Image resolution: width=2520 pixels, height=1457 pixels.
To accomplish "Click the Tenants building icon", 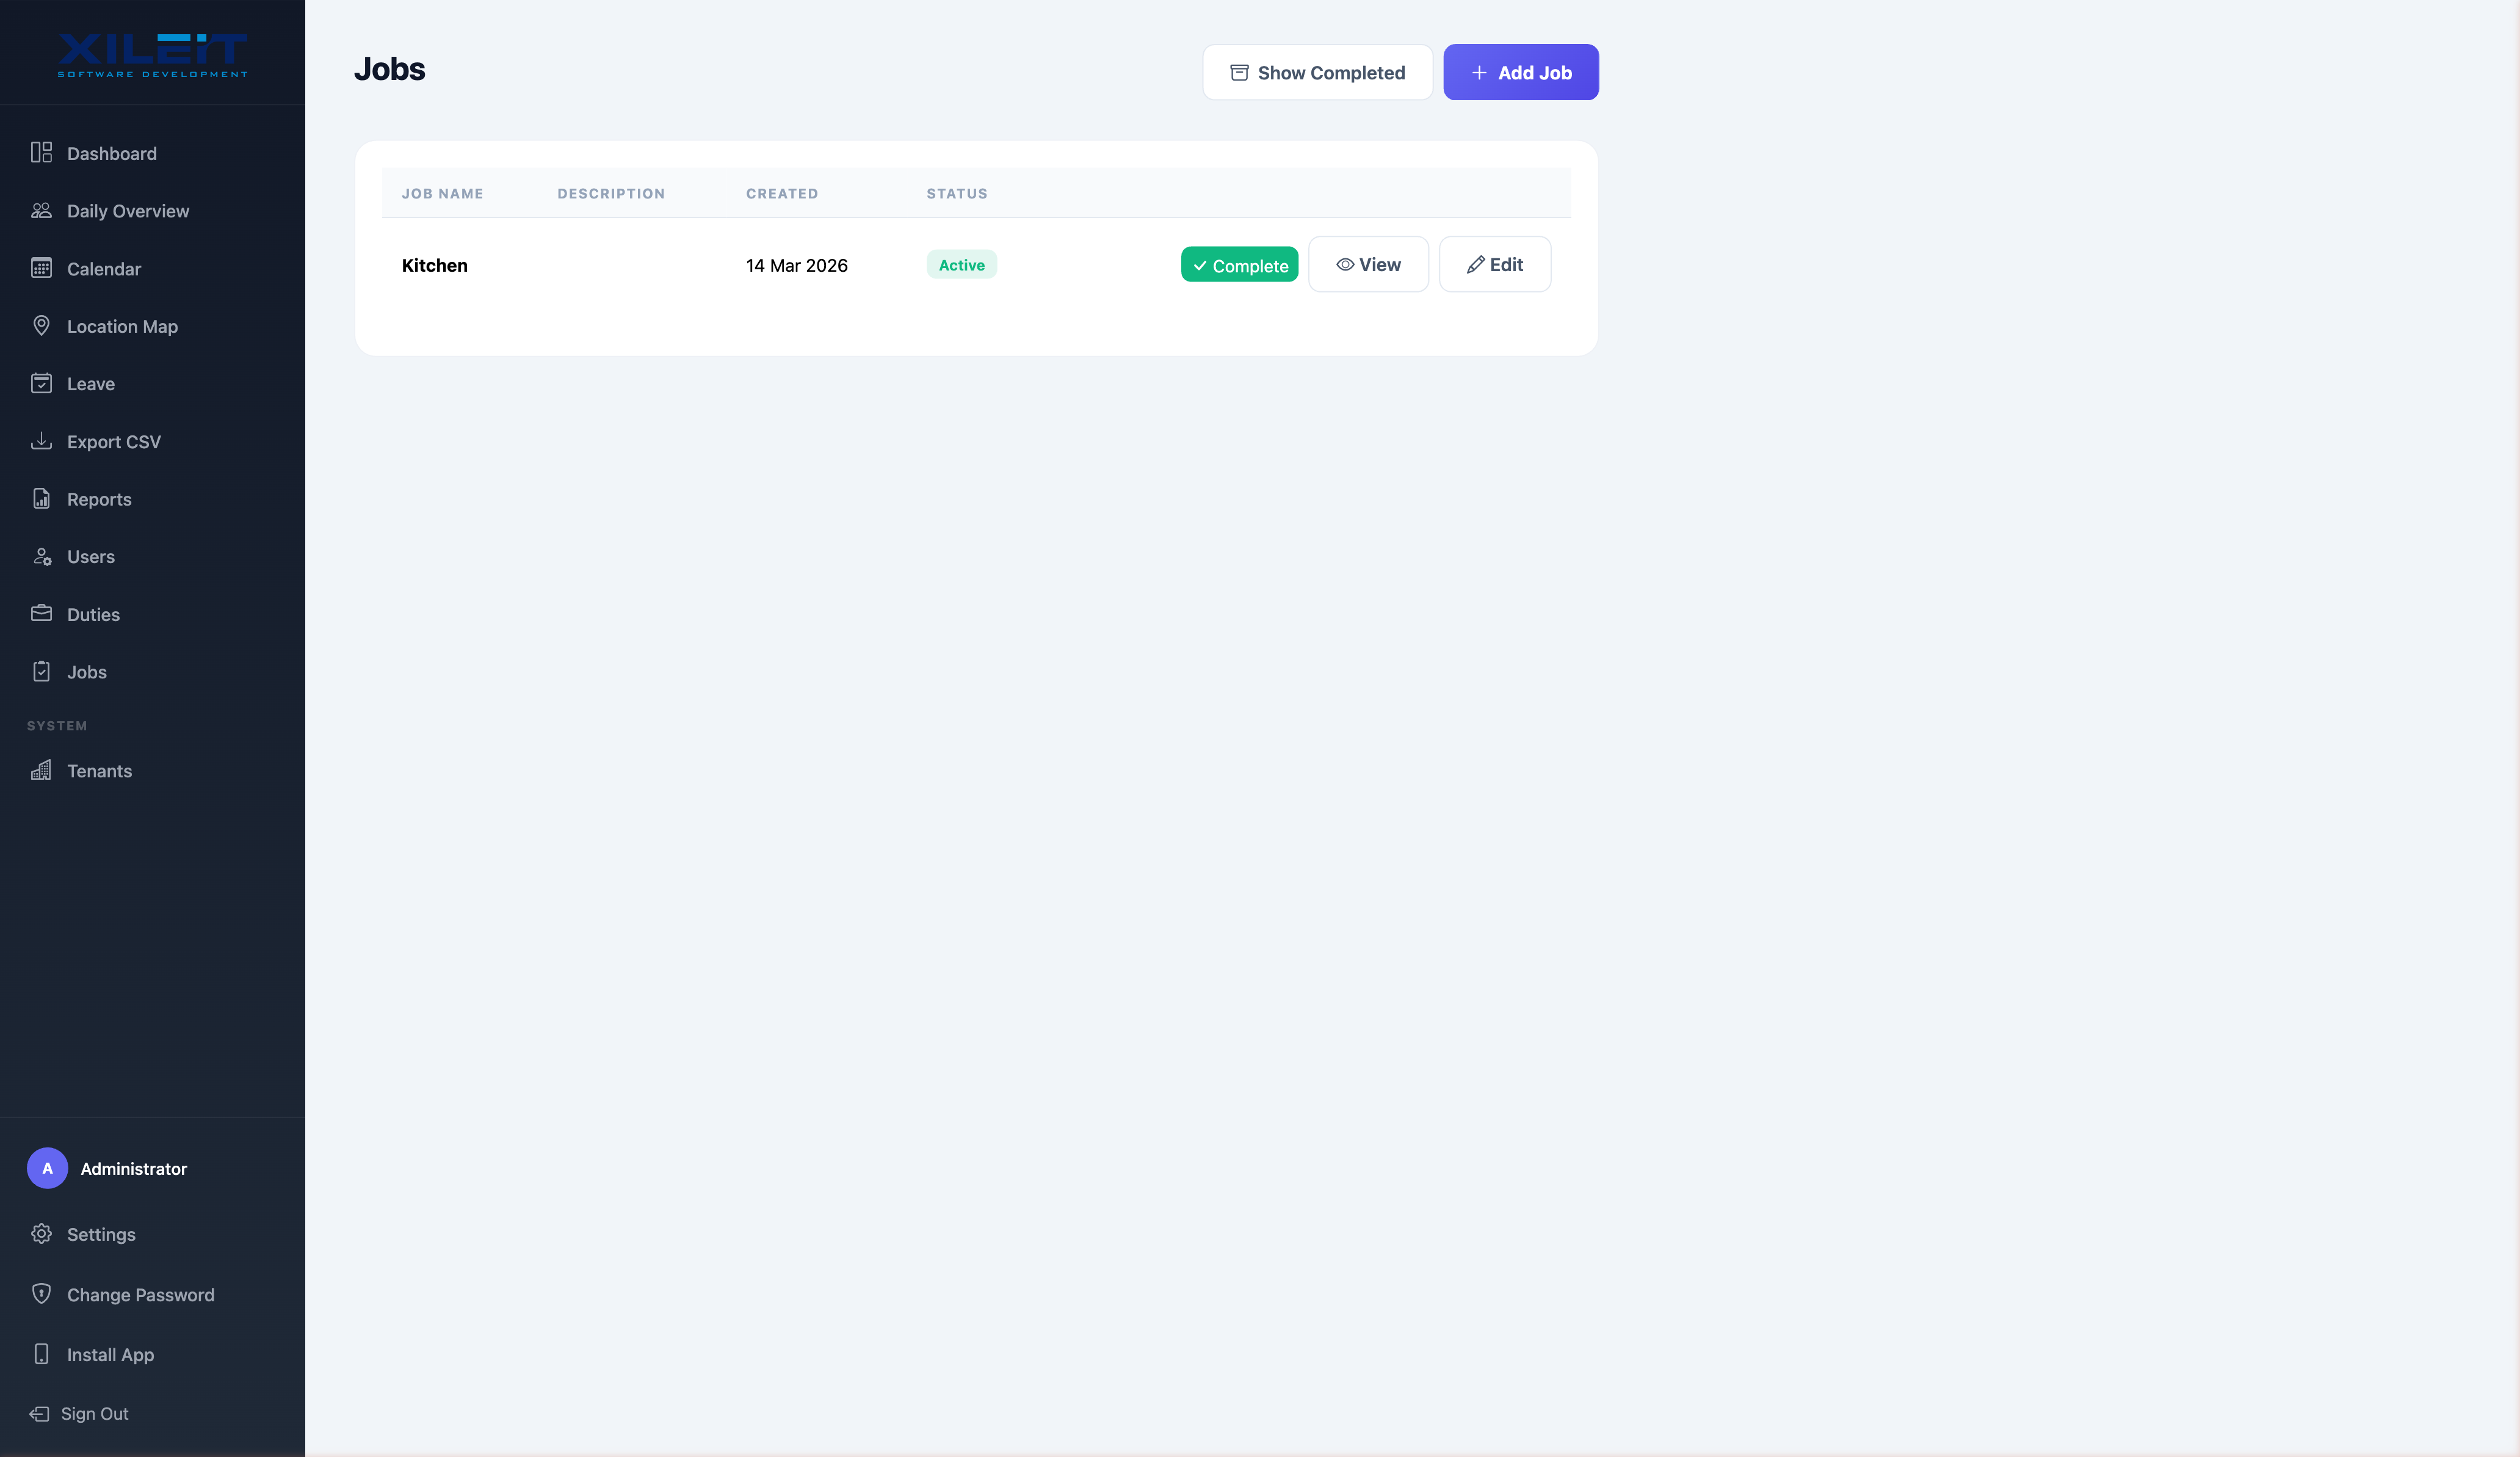I will [41, 770].
